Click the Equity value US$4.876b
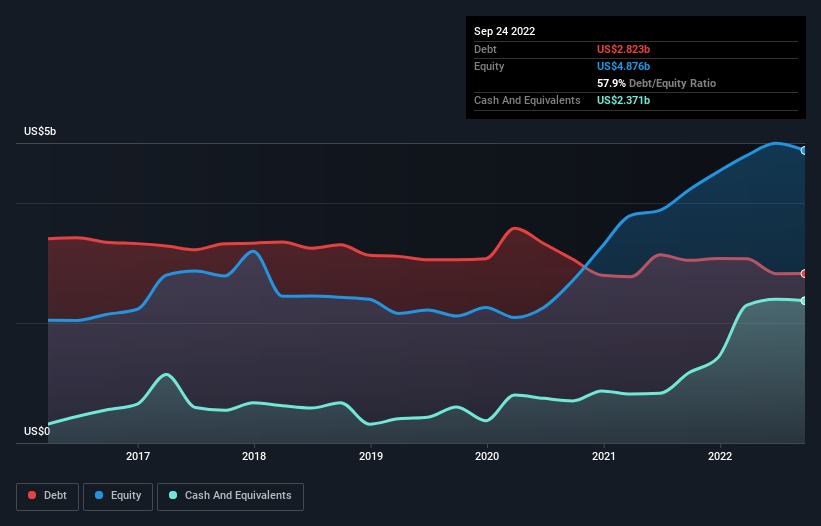The image size is (821, 526). 624,66
